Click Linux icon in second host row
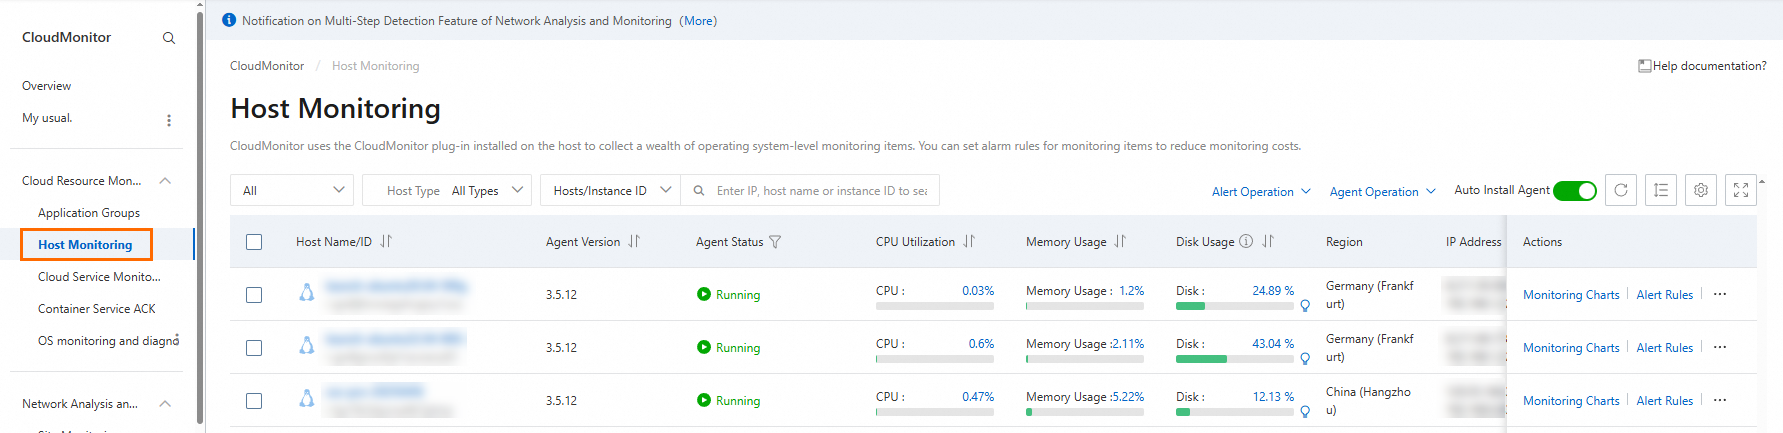1783x433 pixels. point(307,345)
